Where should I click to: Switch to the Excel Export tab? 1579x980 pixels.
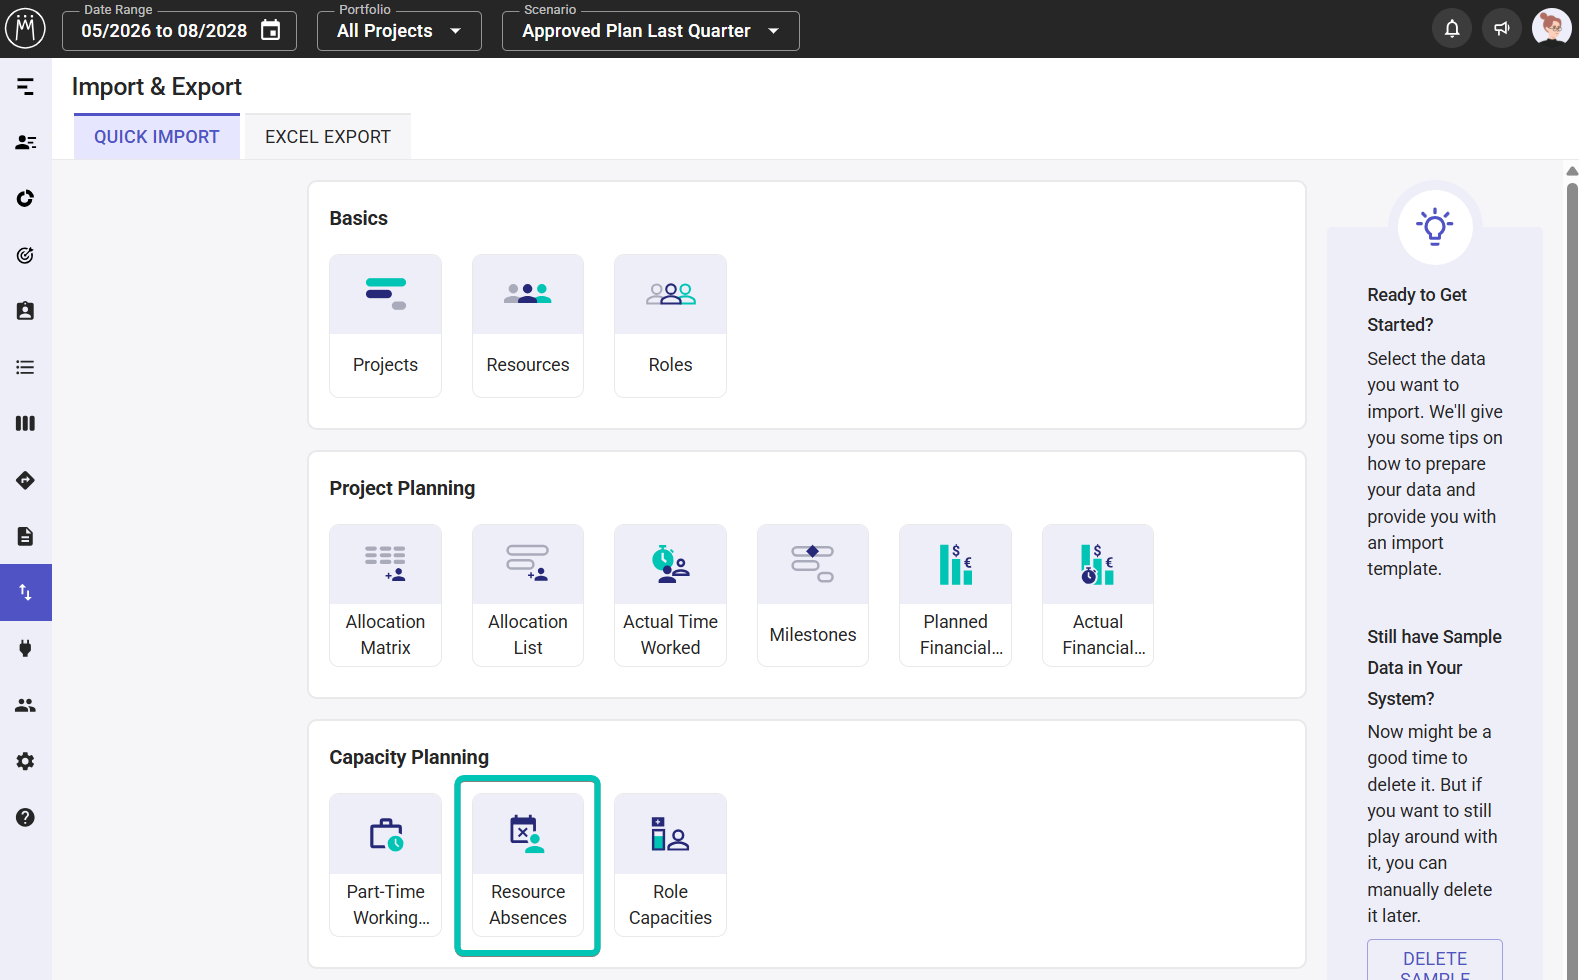coord(328,137)
